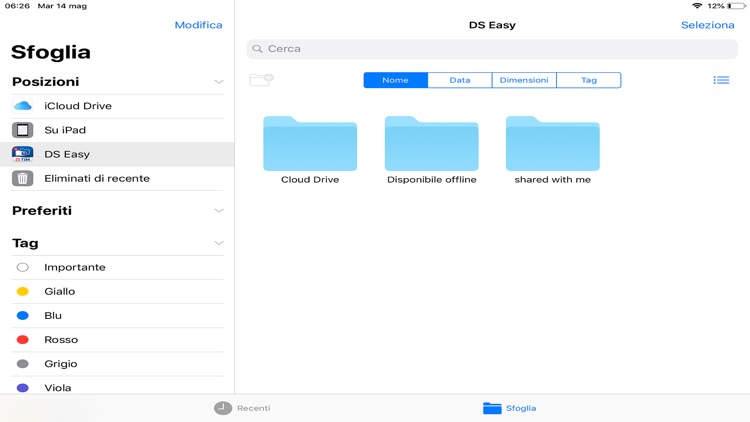Collapse the Tag section
This screenshot has width=750, height=422.
point(218,243)
